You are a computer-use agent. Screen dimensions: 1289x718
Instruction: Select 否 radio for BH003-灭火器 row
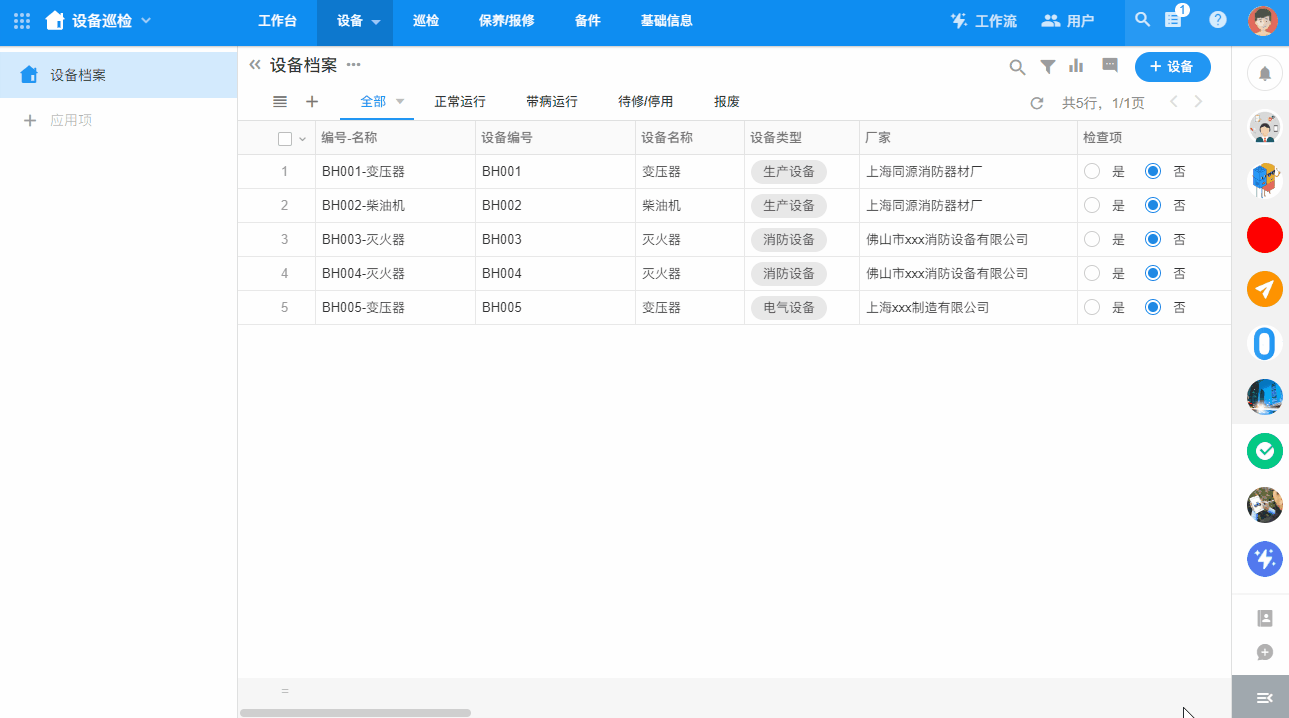pos(1153,239)
